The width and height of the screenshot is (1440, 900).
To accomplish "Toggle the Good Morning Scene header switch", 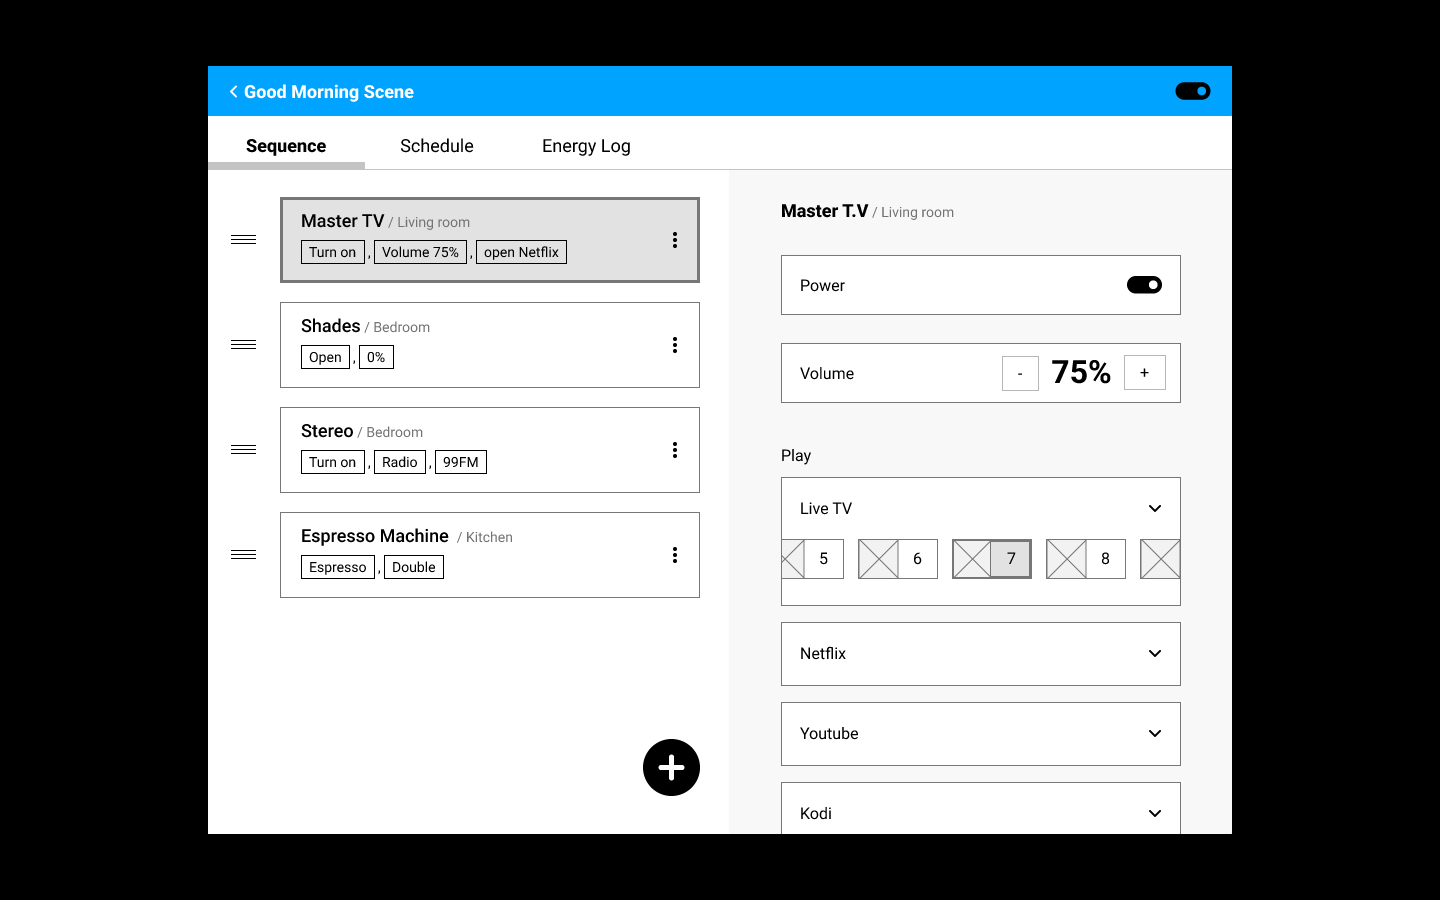I will pyautogui.click(x=1193, y=91).
